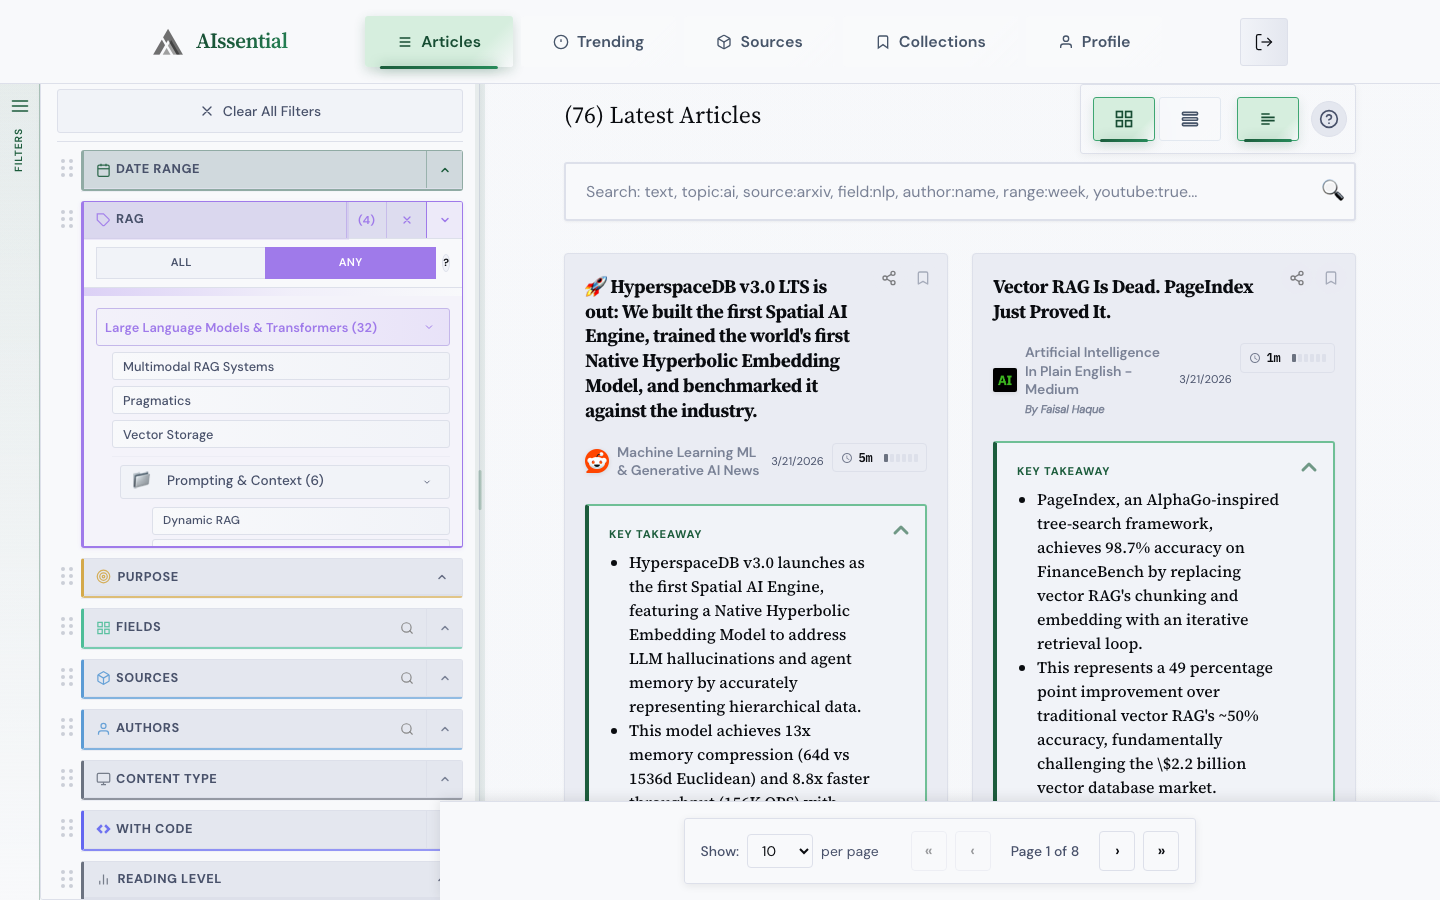Viewport: 1440px width, 900px height.
Task: Collapse the Purpose filter
Action: pyautogui.click(x=442, y=577)
